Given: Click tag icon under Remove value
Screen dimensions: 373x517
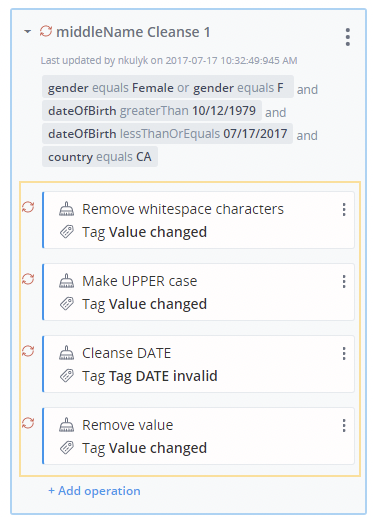Looking at the screenshot, I should [67, 448].
